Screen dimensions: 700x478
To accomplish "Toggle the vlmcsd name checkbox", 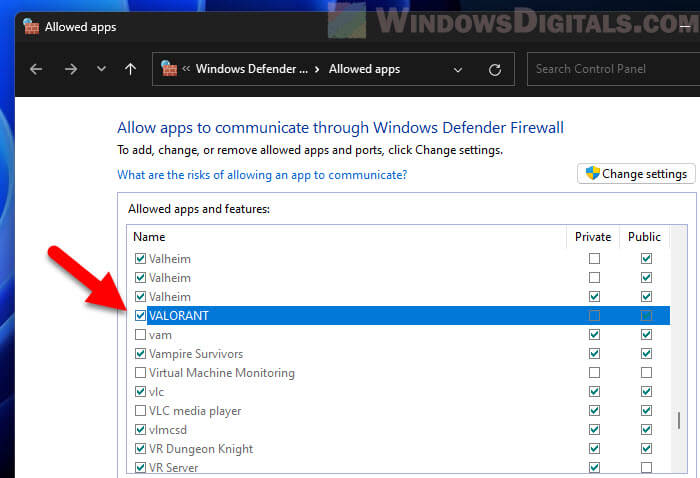I will pyautogui.click(x=140, y=429).
